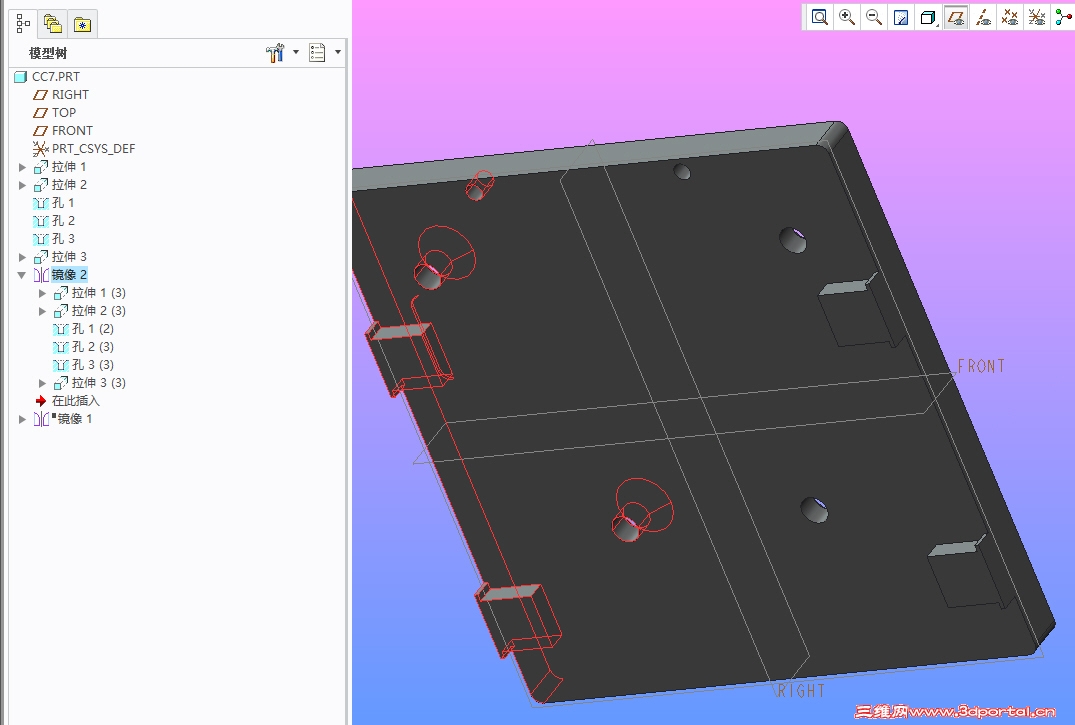This screenshot has height=725, width=1075.
Task: Switch to the Model Tree tab
Action: (x=23, y=24)
